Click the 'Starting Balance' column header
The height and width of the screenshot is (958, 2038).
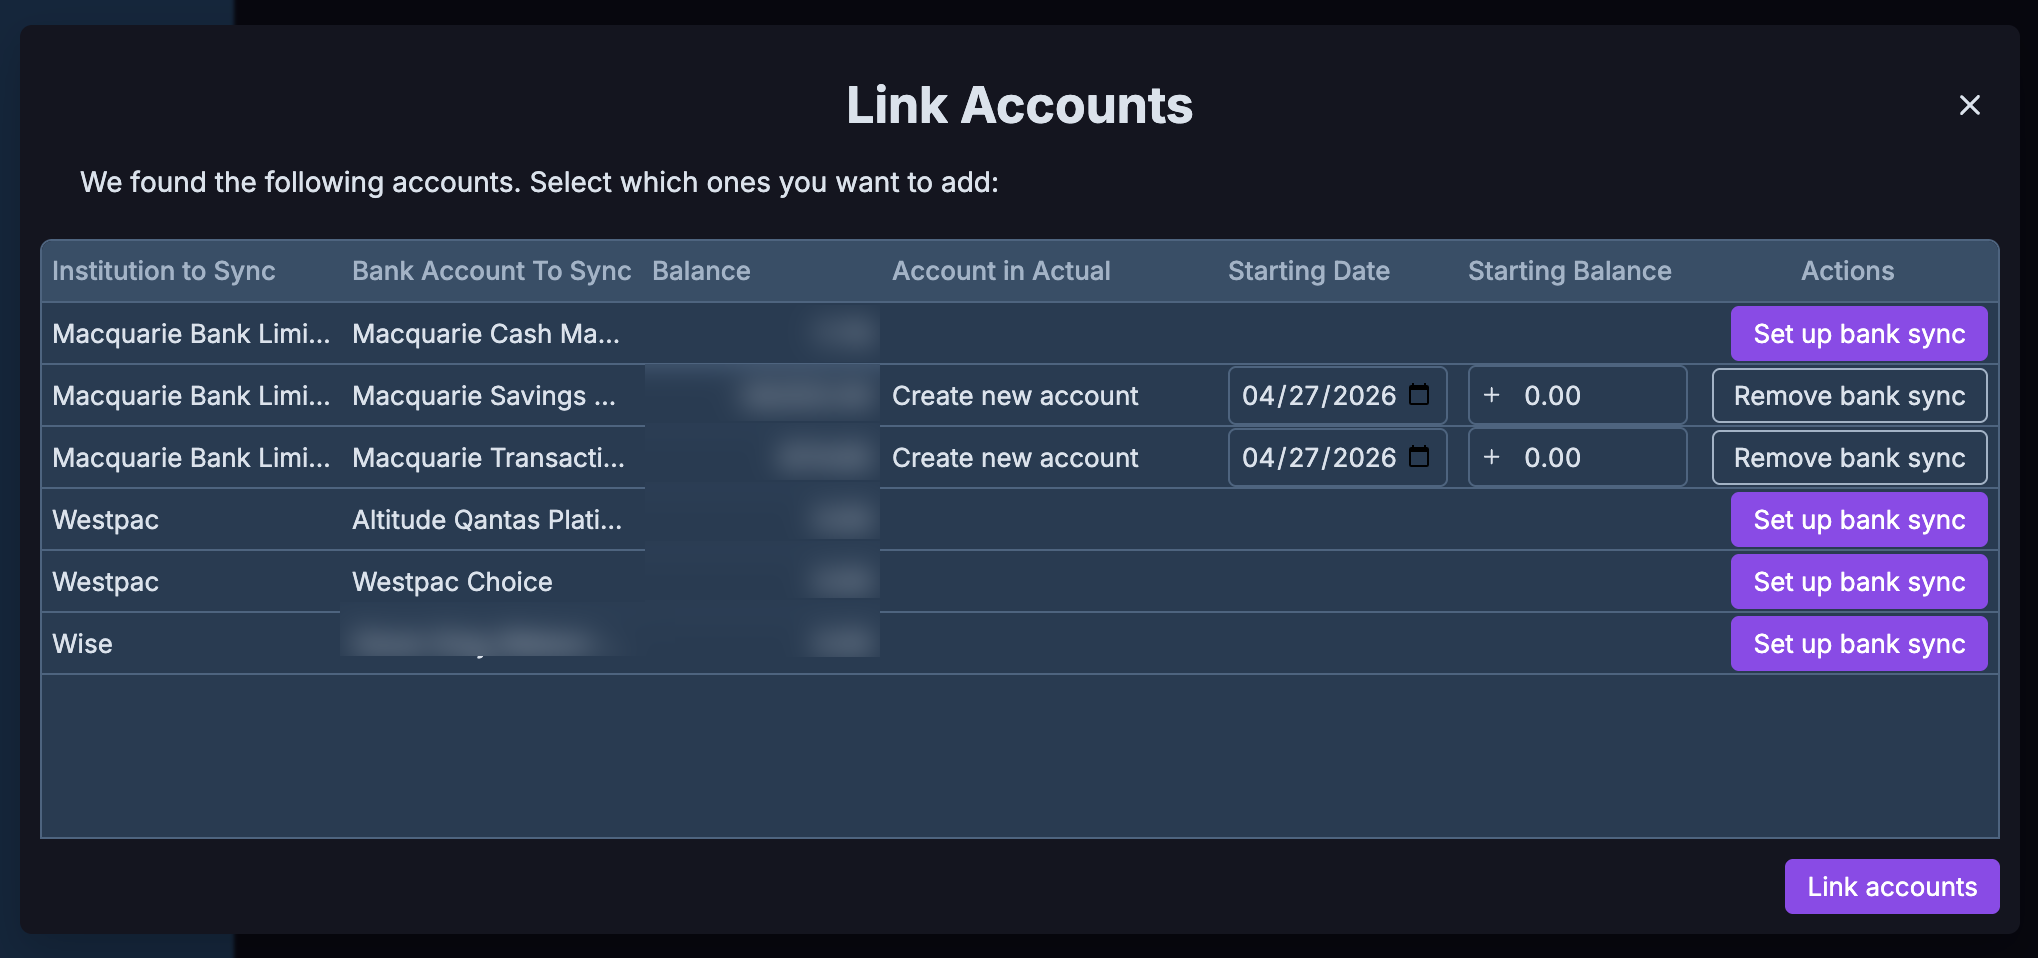[1570, 271]
